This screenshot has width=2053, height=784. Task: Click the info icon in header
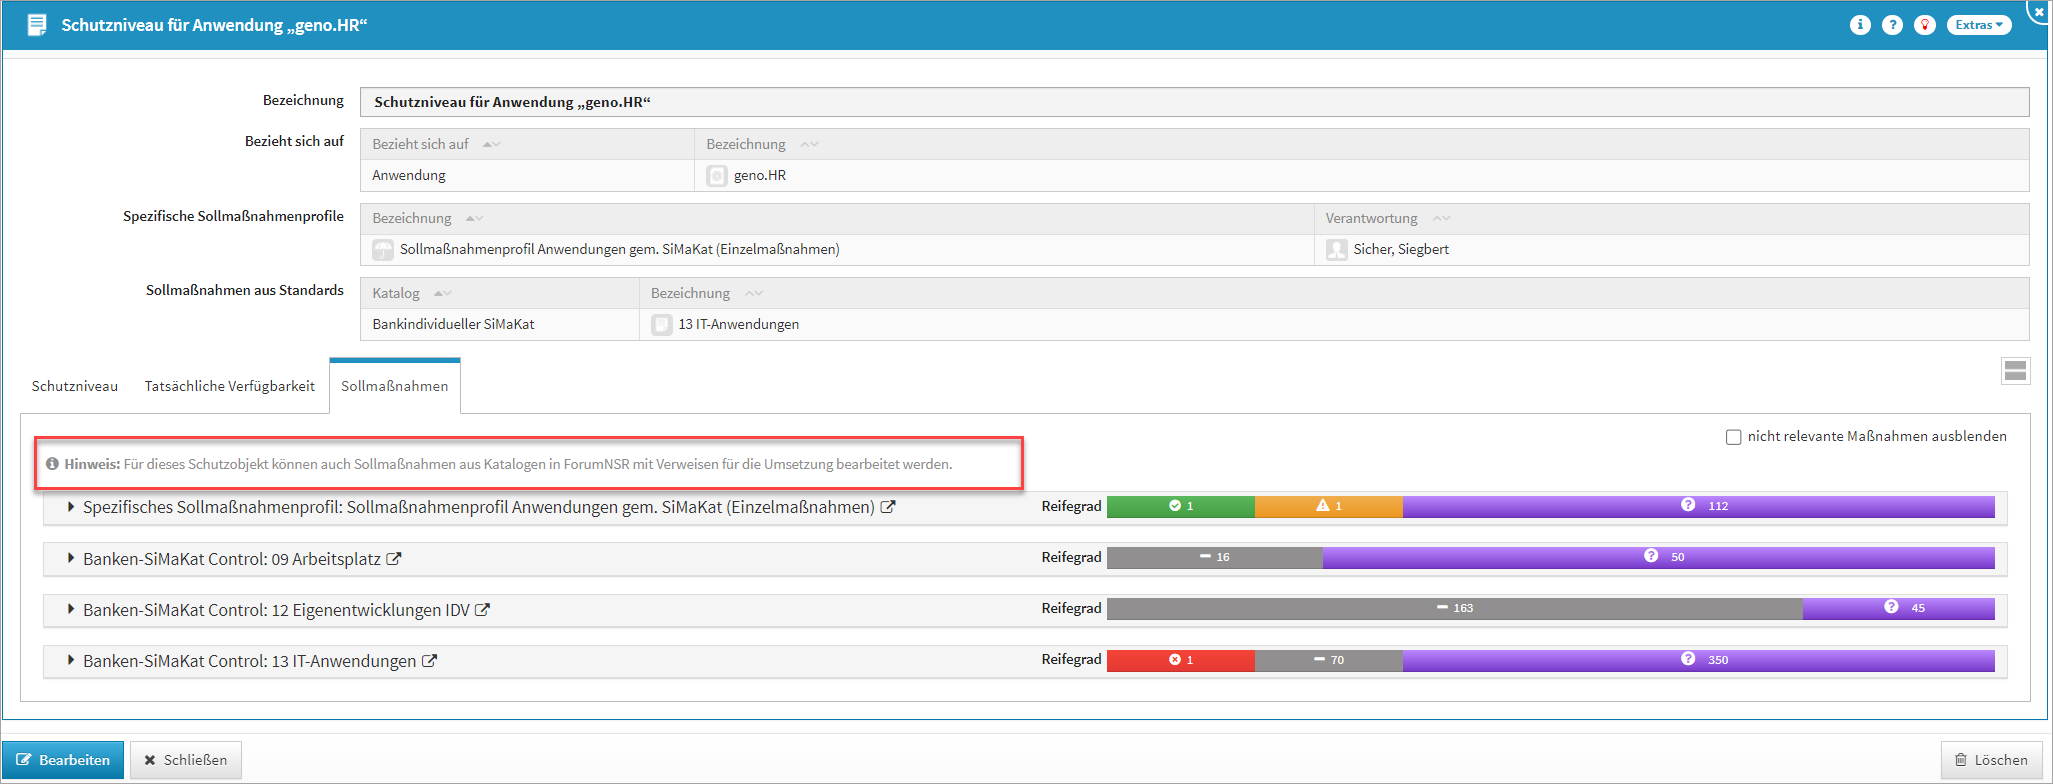click(x=1860, y=25)
